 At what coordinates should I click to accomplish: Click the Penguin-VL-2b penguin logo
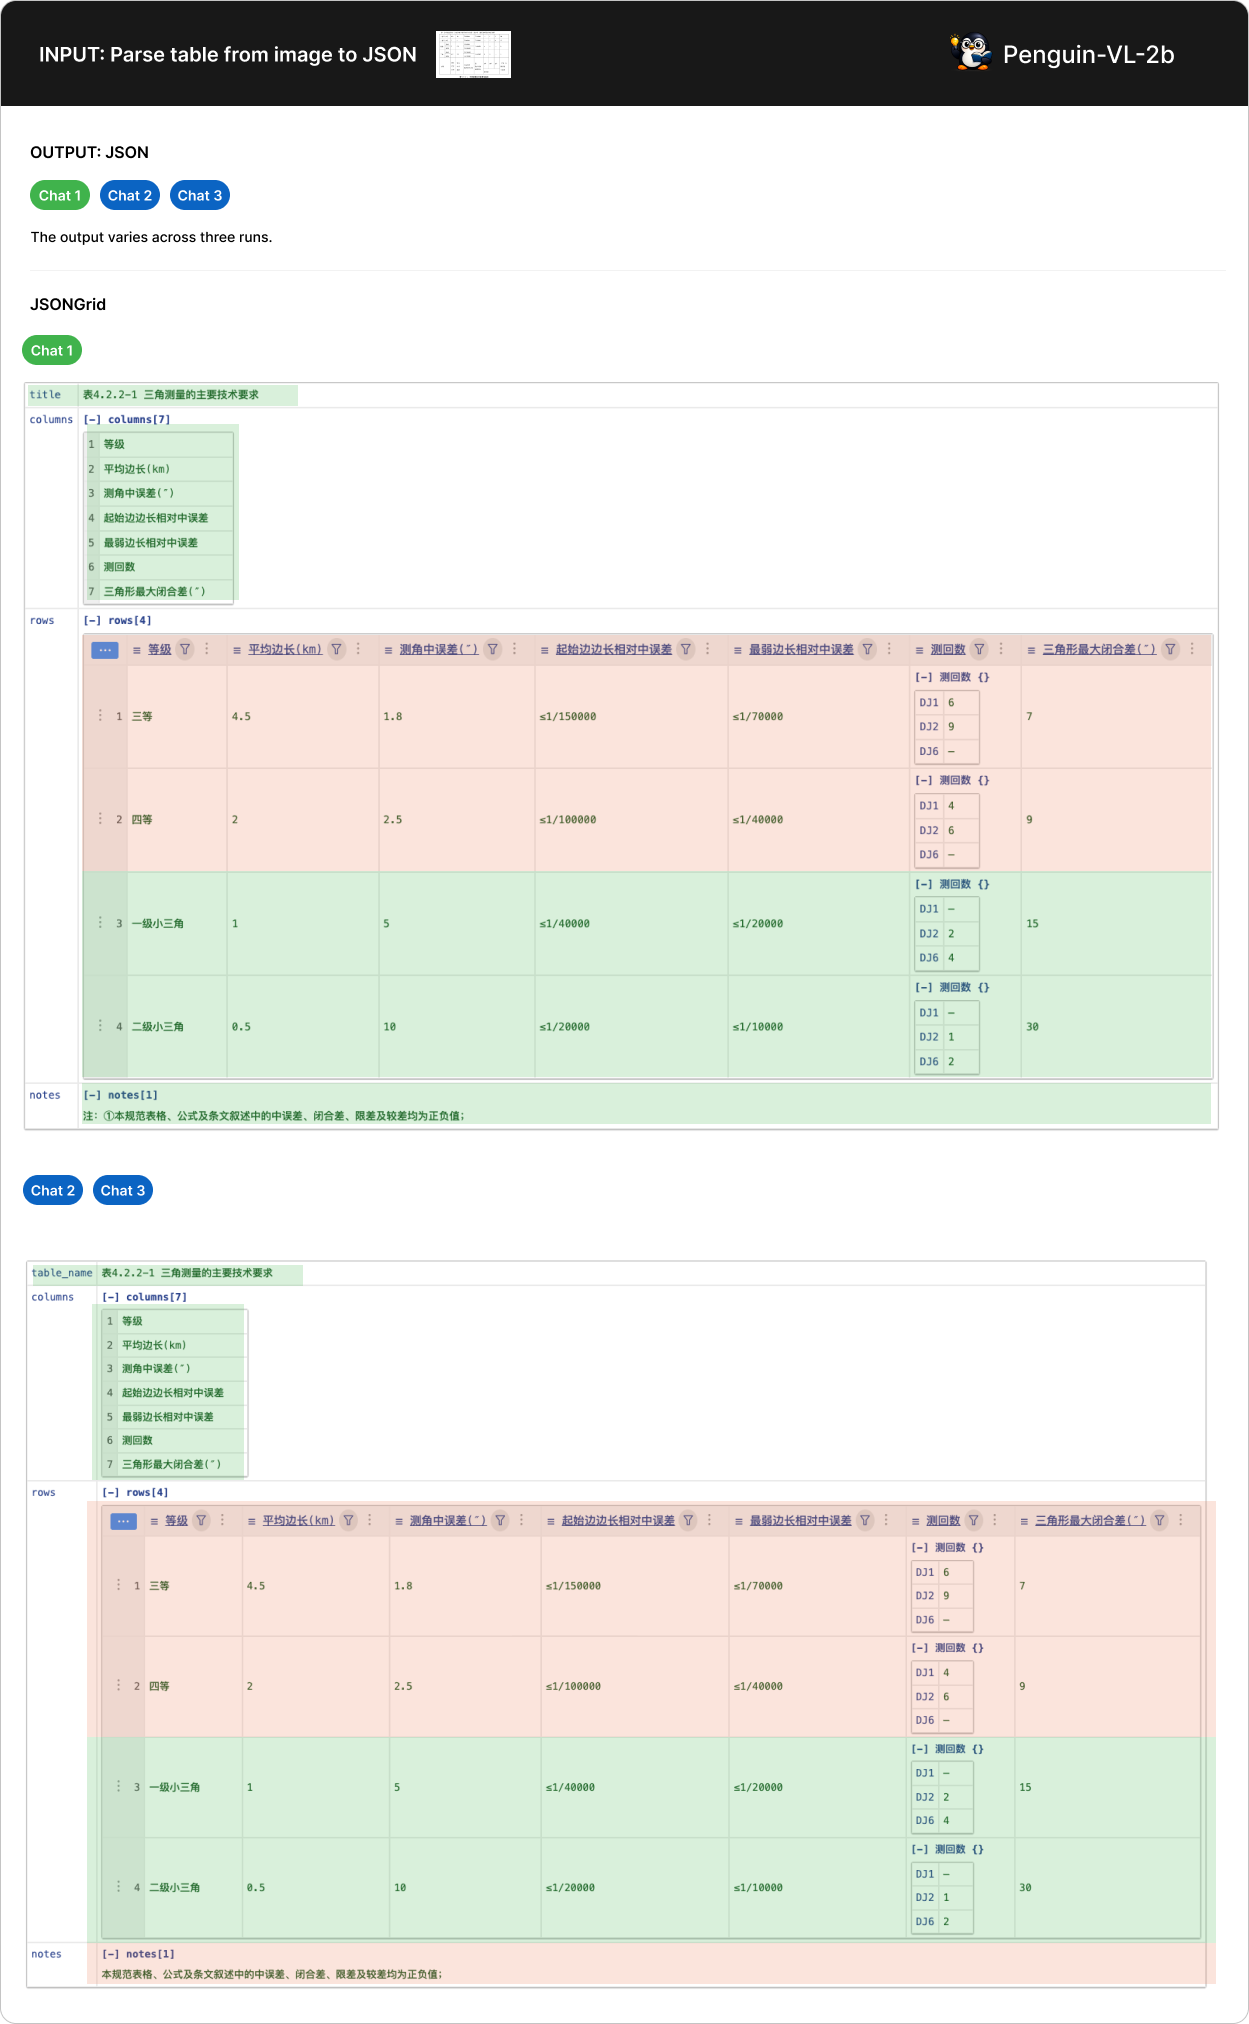click(970, 53)
